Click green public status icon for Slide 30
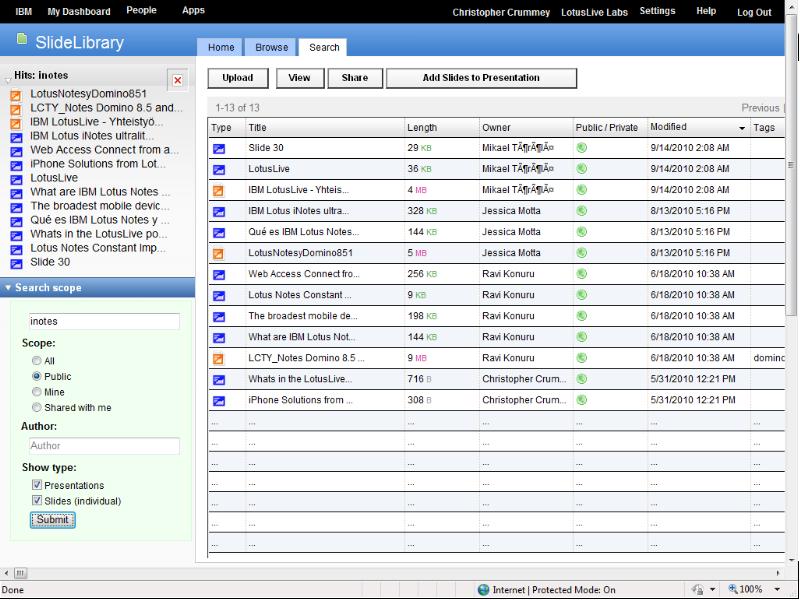This screenshot has height=600, width=800. 582,148
